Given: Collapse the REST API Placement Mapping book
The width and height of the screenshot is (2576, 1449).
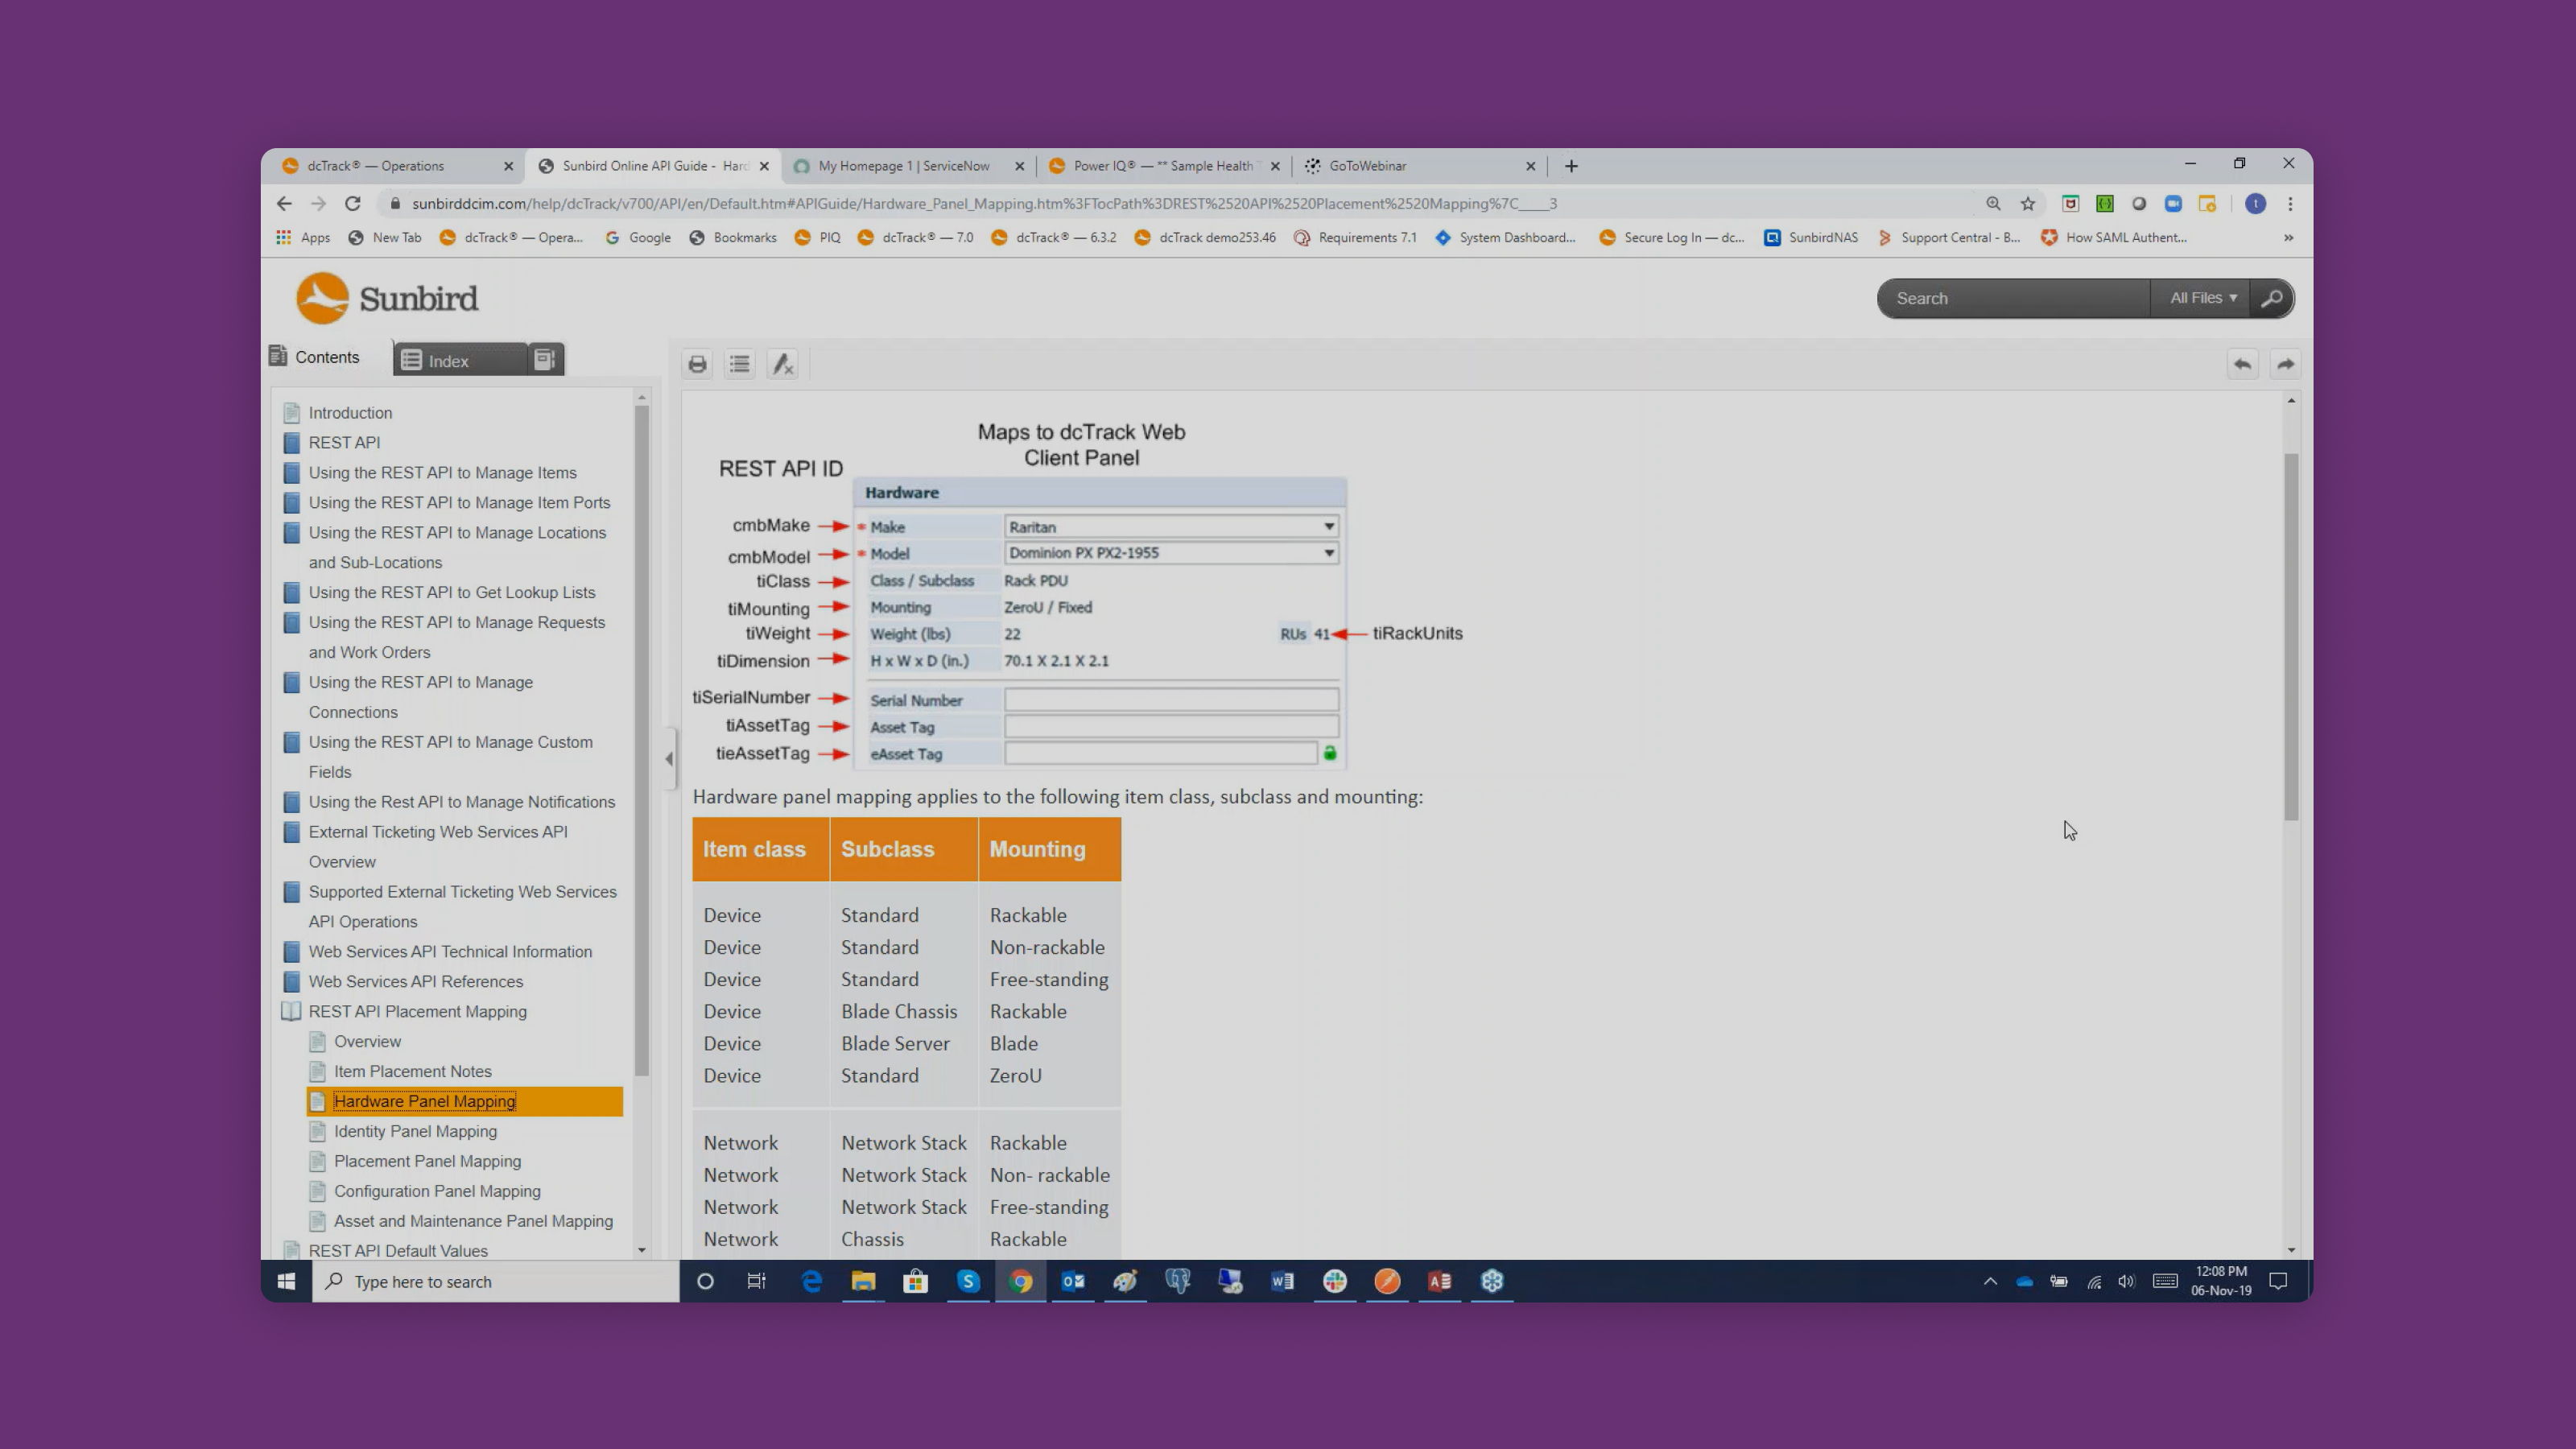Looking at the screenshot, I should pos(291,1011).
